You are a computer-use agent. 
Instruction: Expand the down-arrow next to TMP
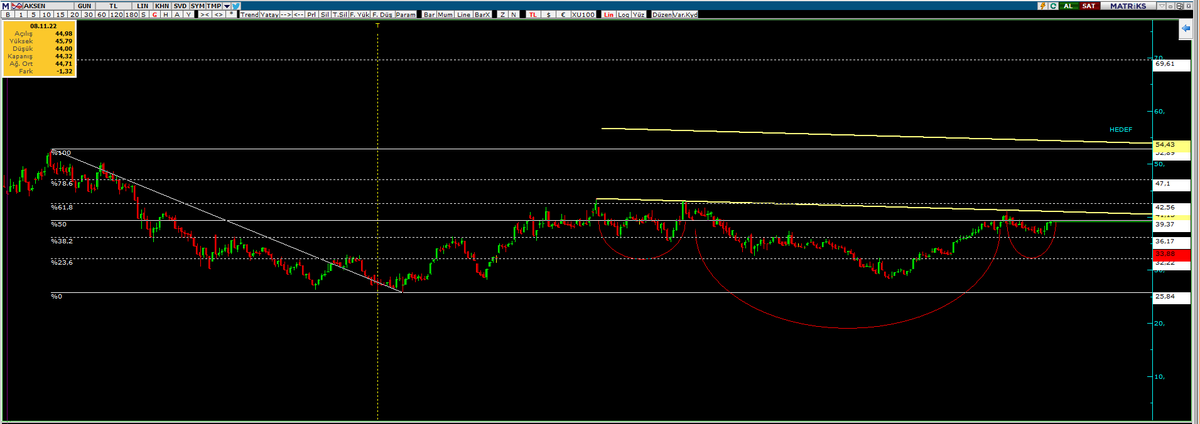(227, 6)
